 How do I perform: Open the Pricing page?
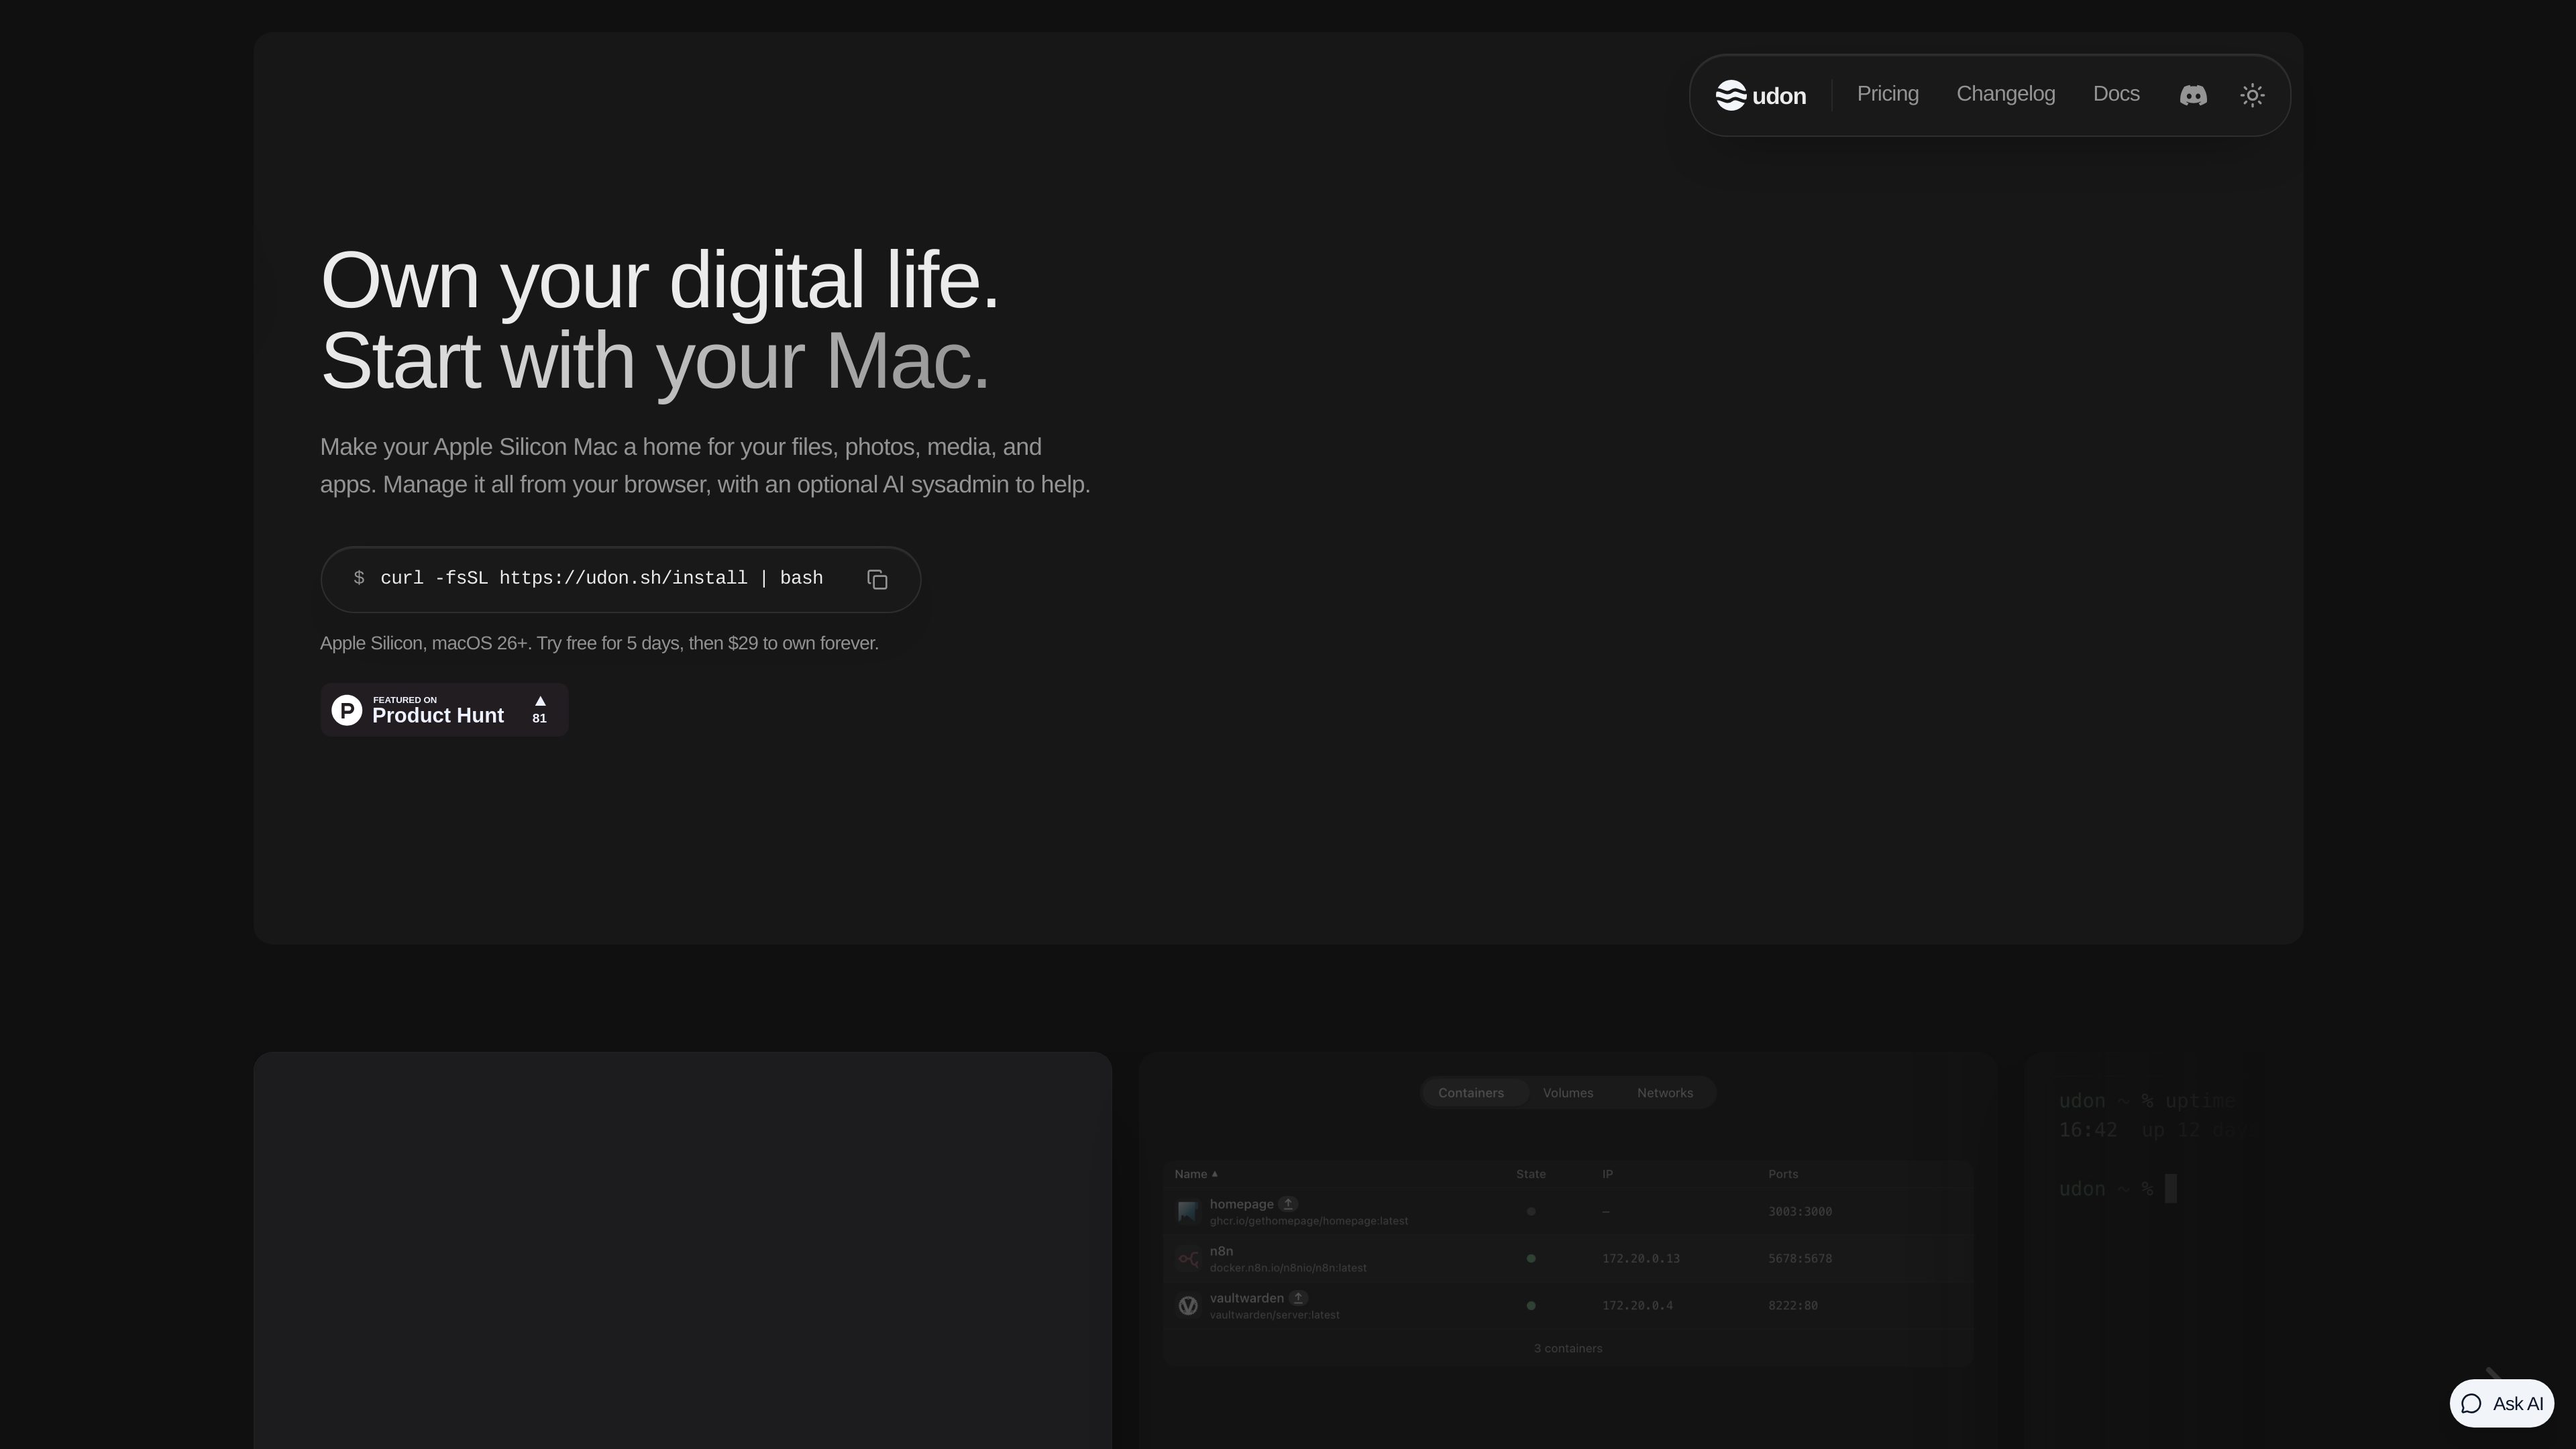coord(1887,94)
